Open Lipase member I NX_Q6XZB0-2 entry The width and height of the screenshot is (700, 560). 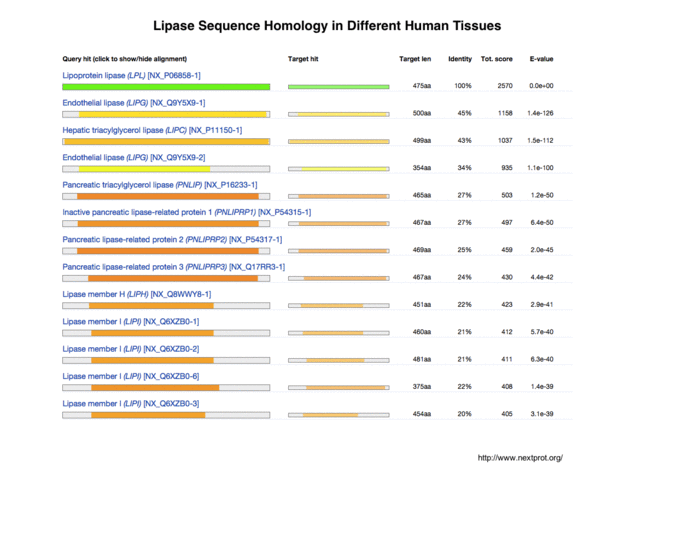point(130,349)
